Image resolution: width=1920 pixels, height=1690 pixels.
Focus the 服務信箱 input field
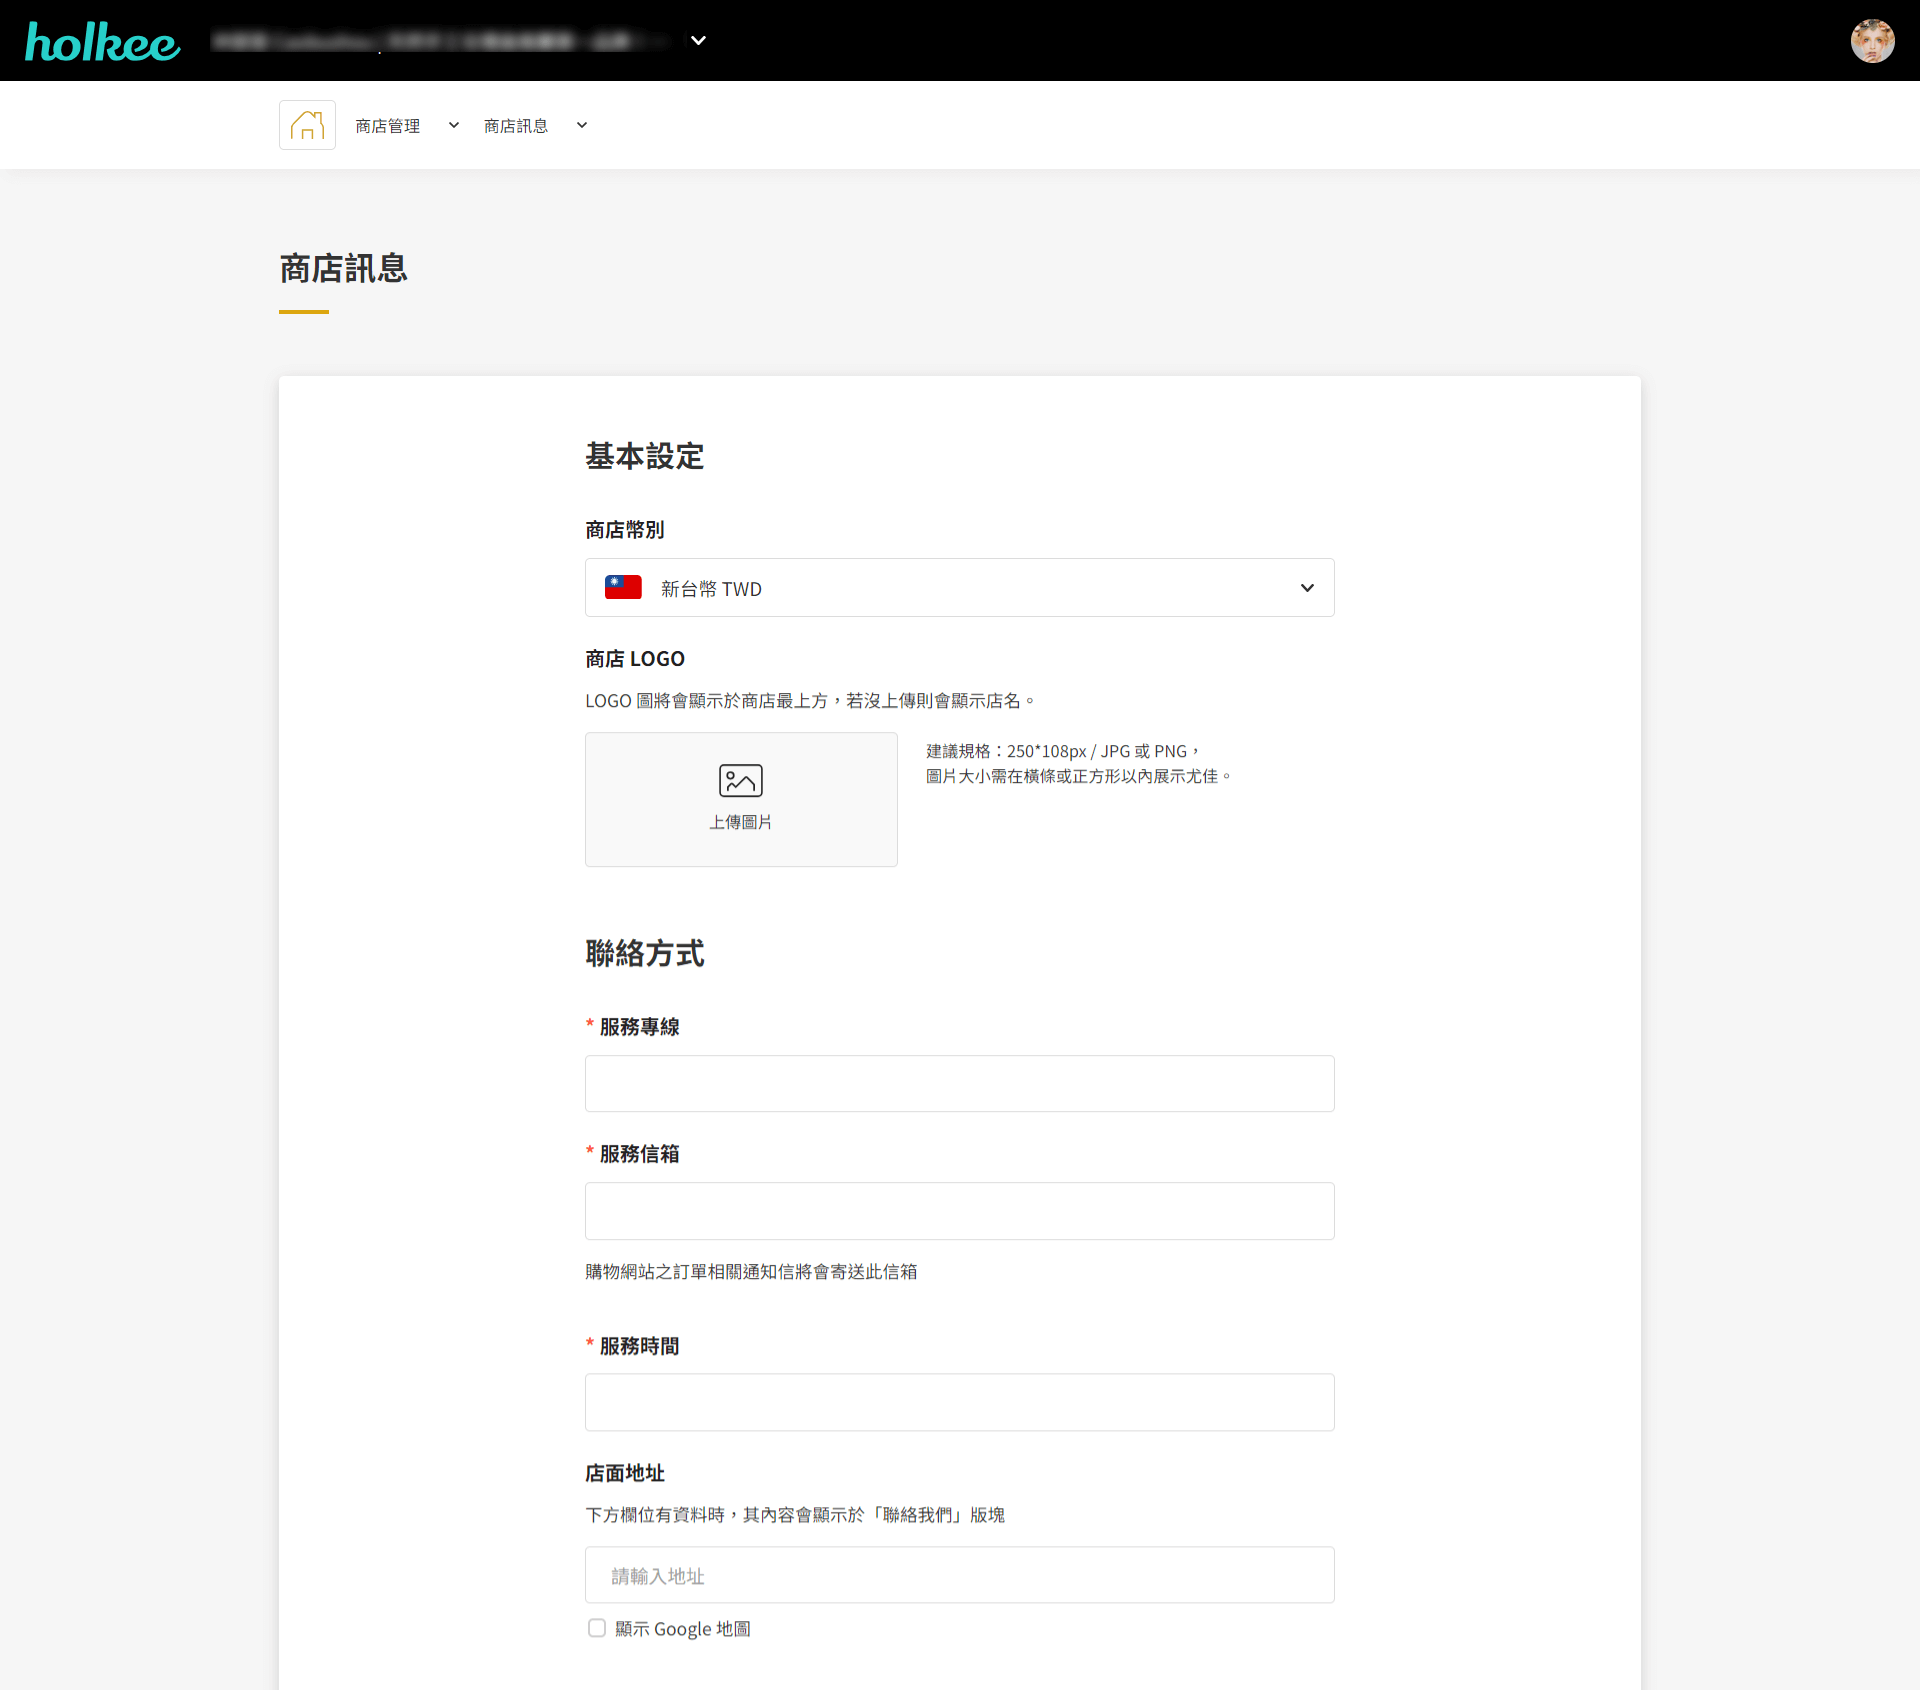coord(960,1211)
